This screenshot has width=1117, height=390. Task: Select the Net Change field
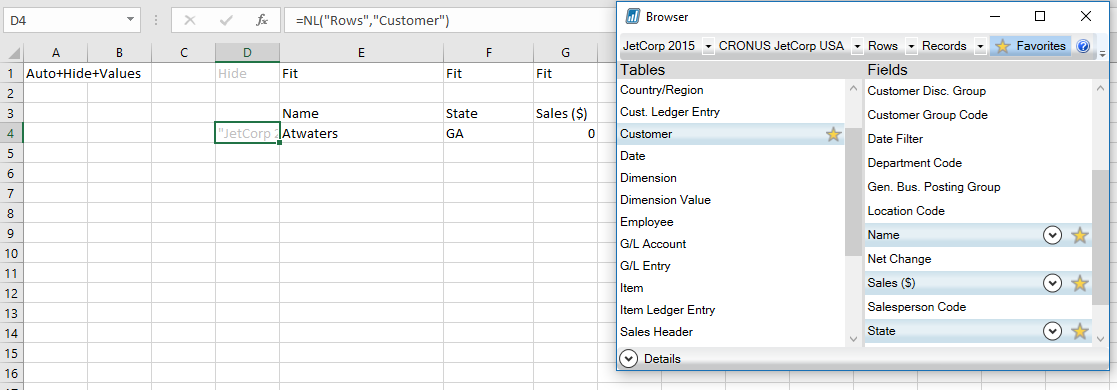(978, 260)
